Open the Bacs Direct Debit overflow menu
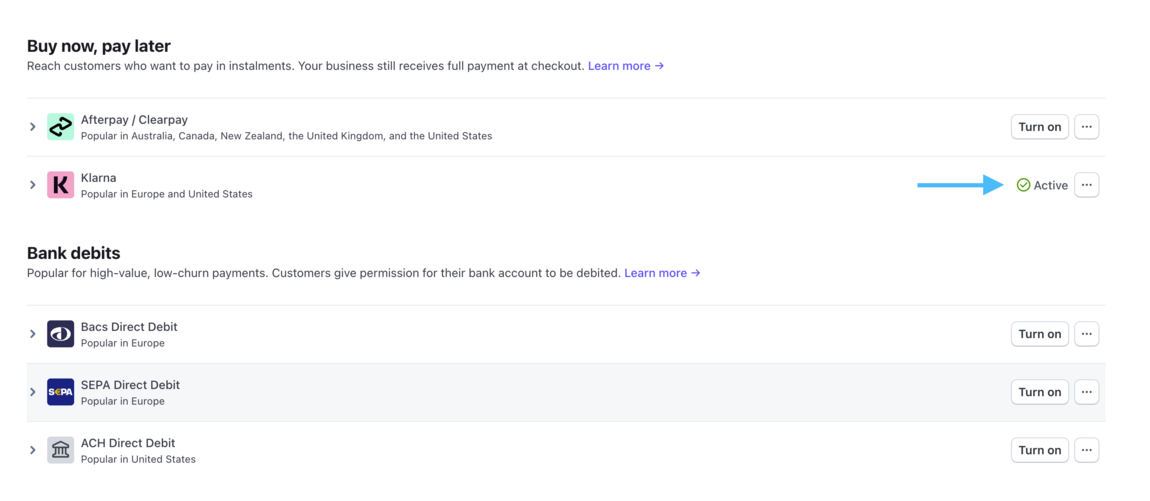Screen dimensions: 1150x501 click(1086, 334)
